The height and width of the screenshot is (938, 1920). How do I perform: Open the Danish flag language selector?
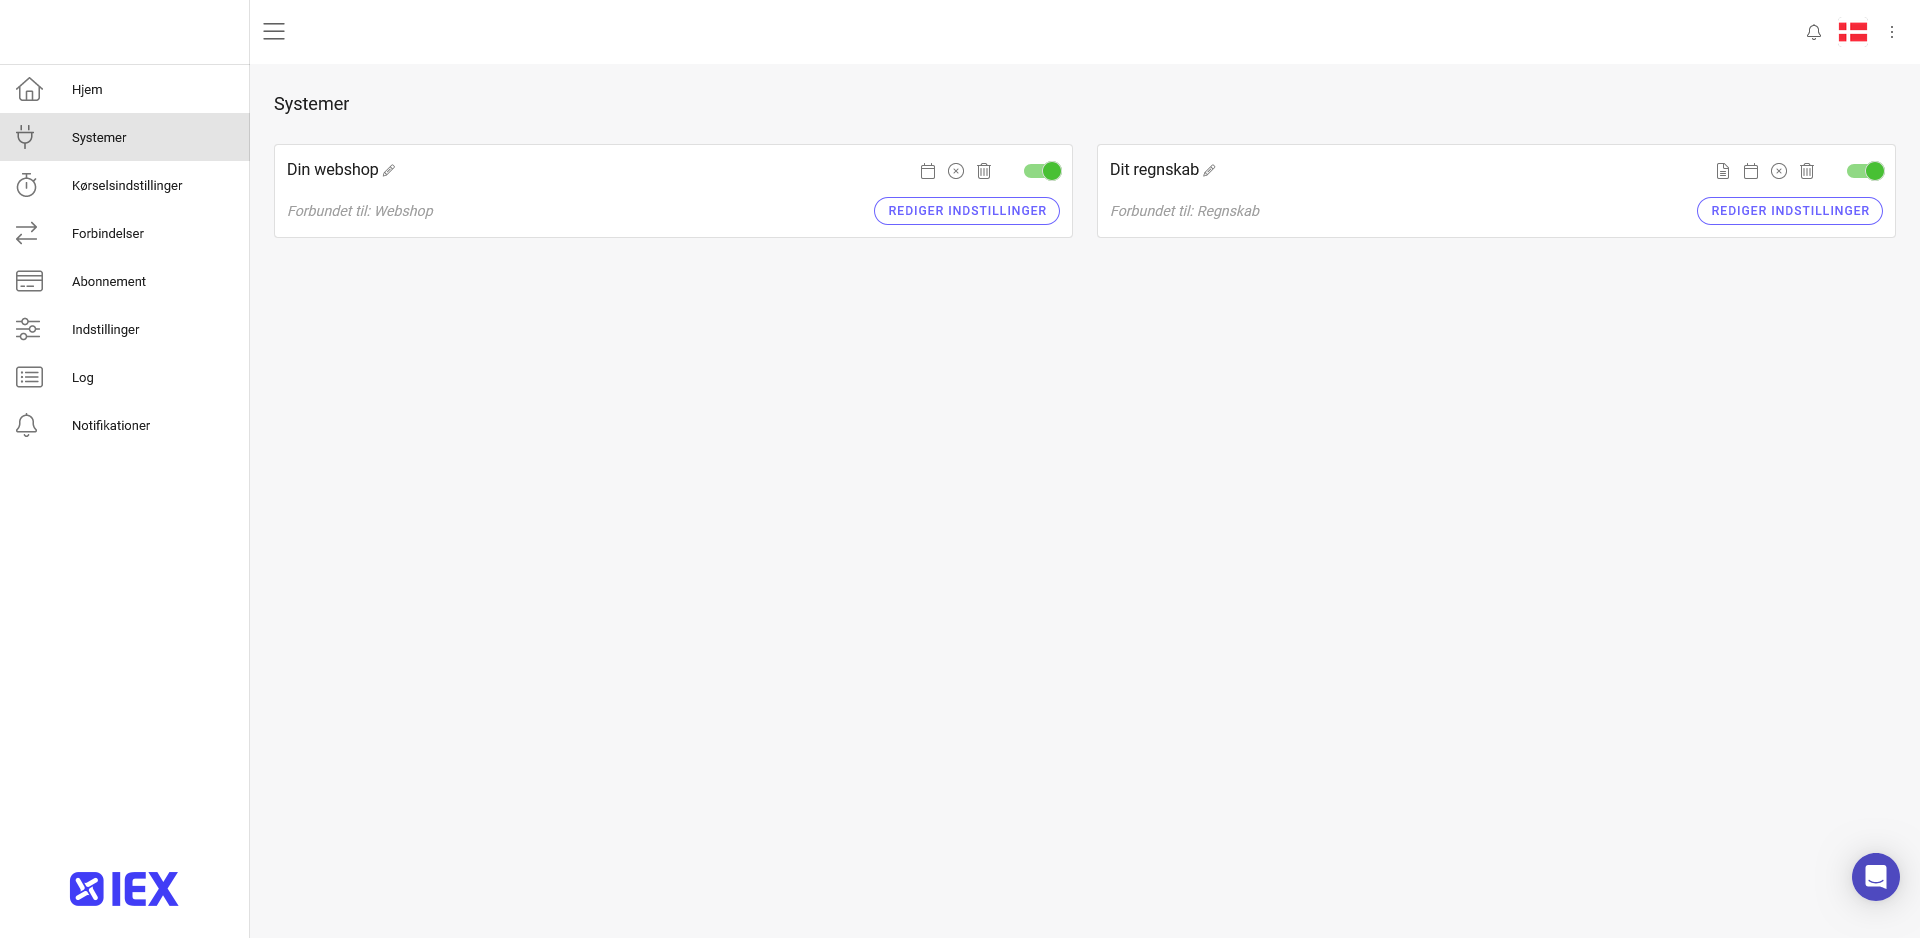pos(1852,31)
